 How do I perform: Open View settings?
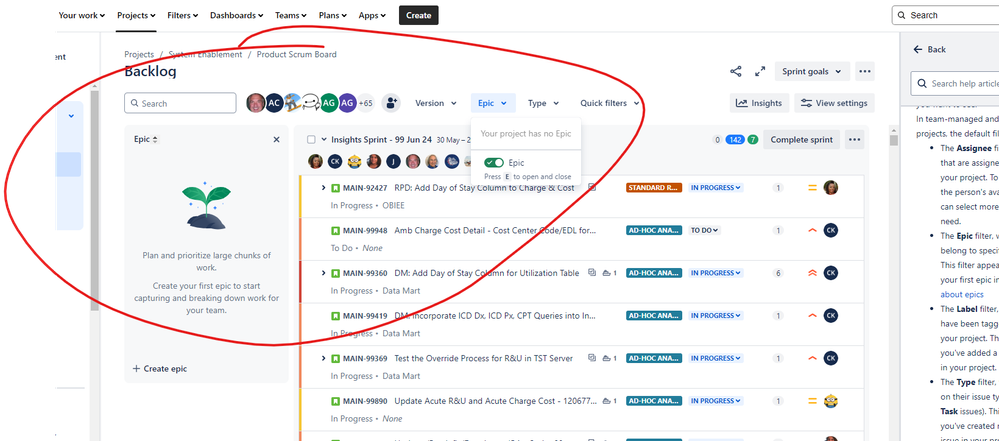[x=834, y=103]
